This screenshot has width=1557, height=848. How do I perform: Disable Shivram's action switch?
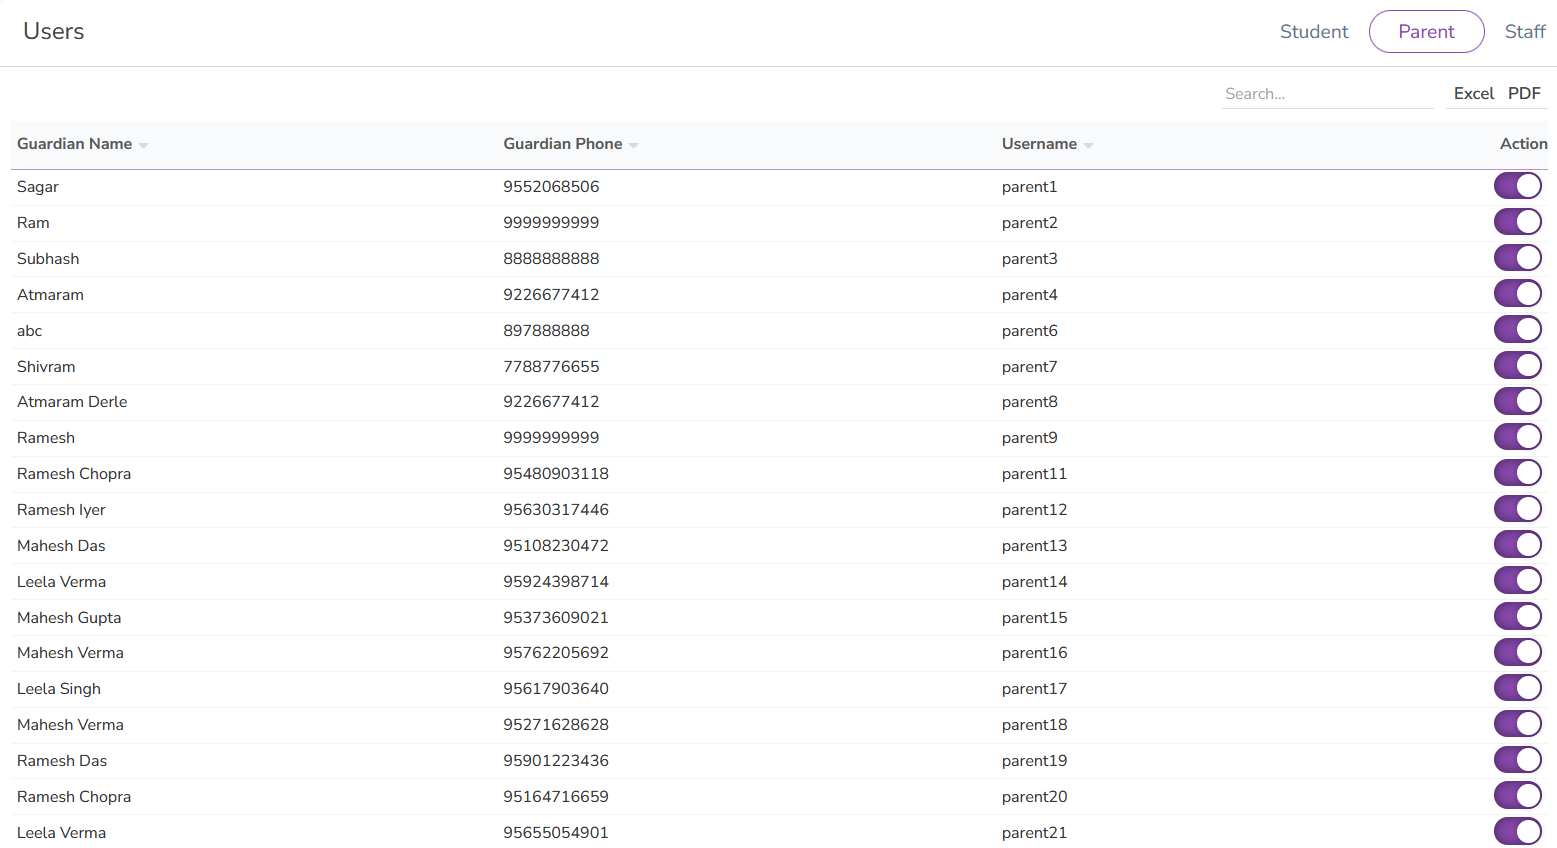pyautogui.click(x=1517, y=366)
